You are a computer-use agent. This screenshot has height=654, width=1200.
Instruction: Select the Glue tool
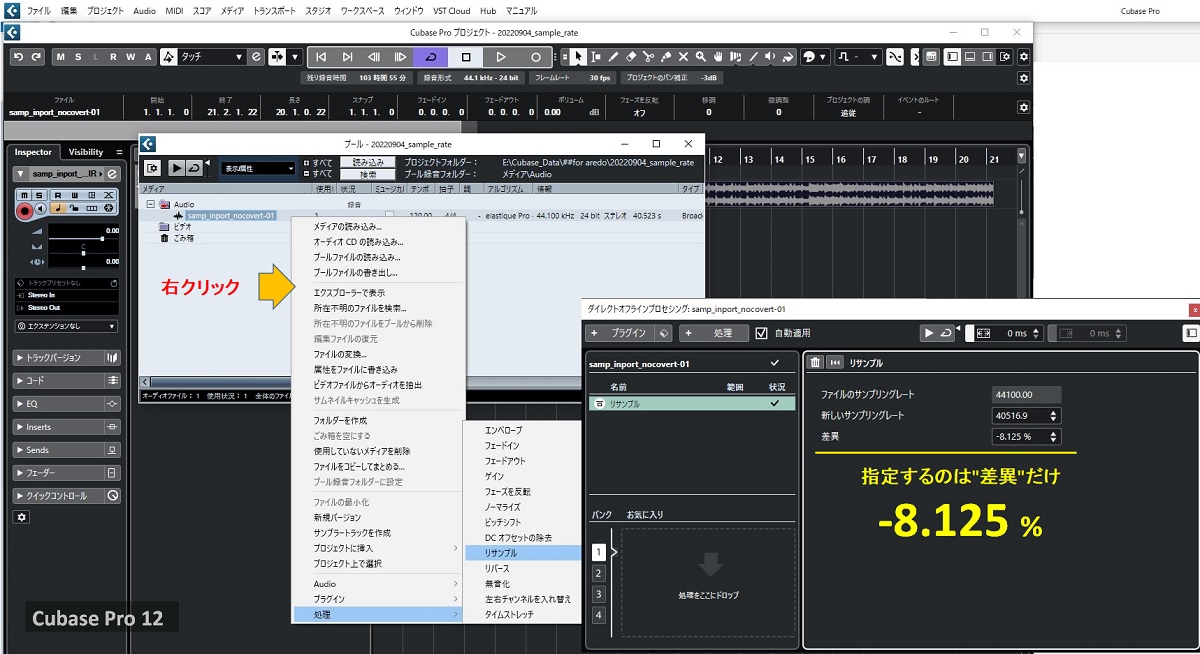coord(666,57)
